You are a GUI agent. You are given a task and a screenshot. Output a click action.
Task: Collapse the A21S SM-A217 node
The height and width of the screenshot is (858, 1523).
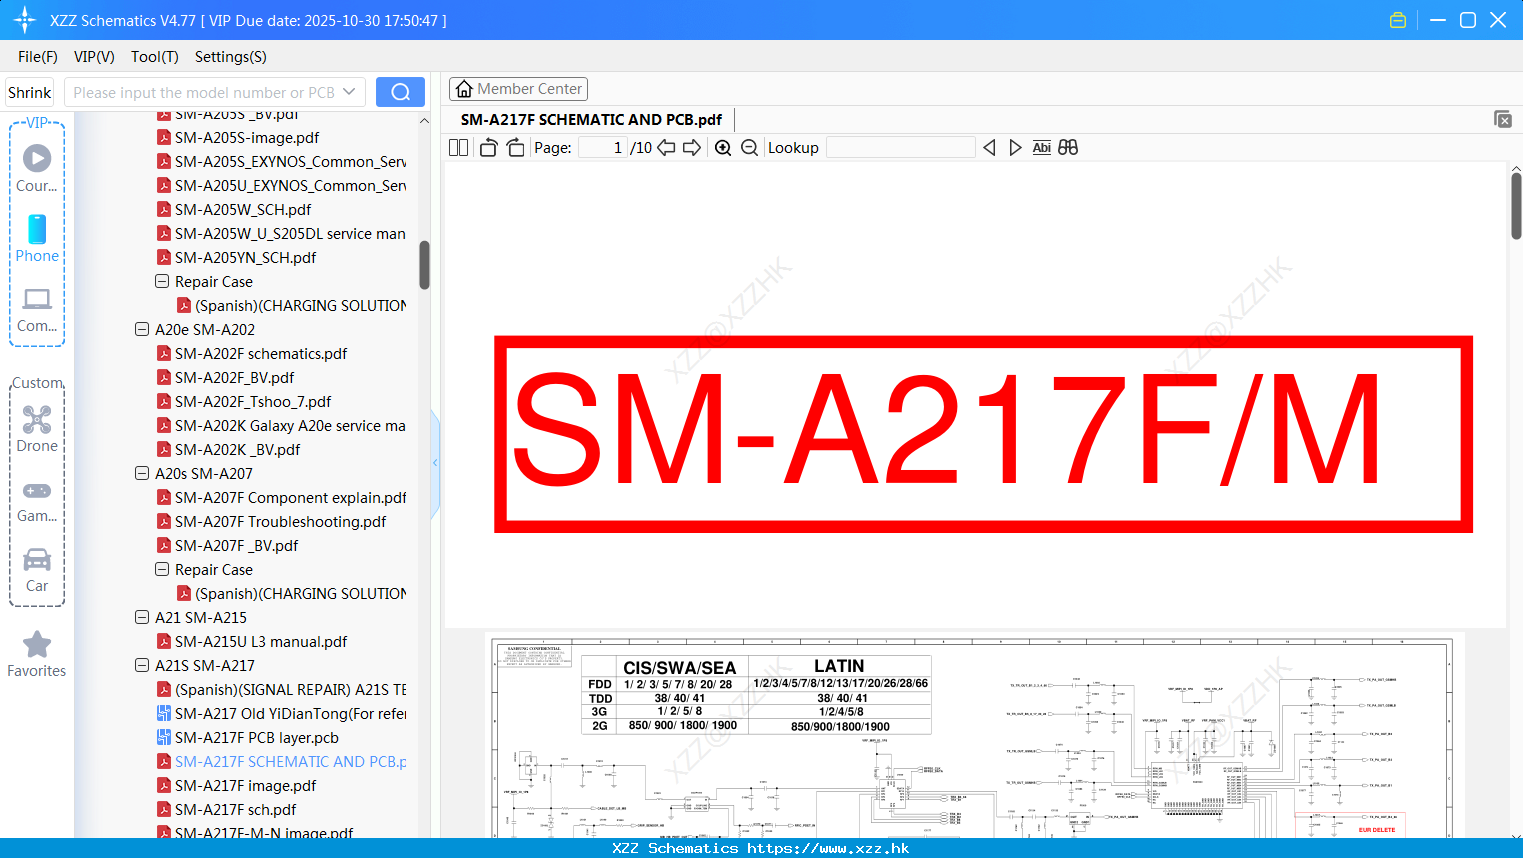coord(142,665)
